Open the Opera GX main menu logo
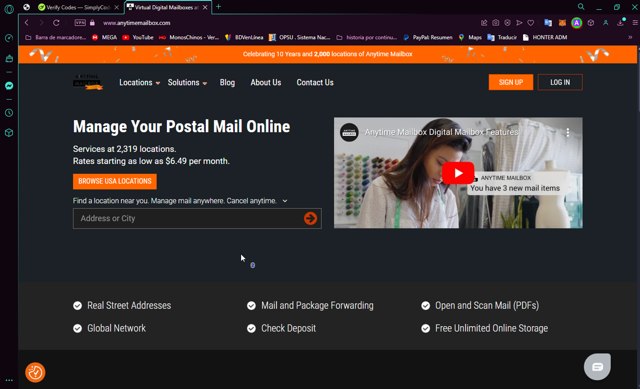 pyautogui.click(x=9, y=8)
